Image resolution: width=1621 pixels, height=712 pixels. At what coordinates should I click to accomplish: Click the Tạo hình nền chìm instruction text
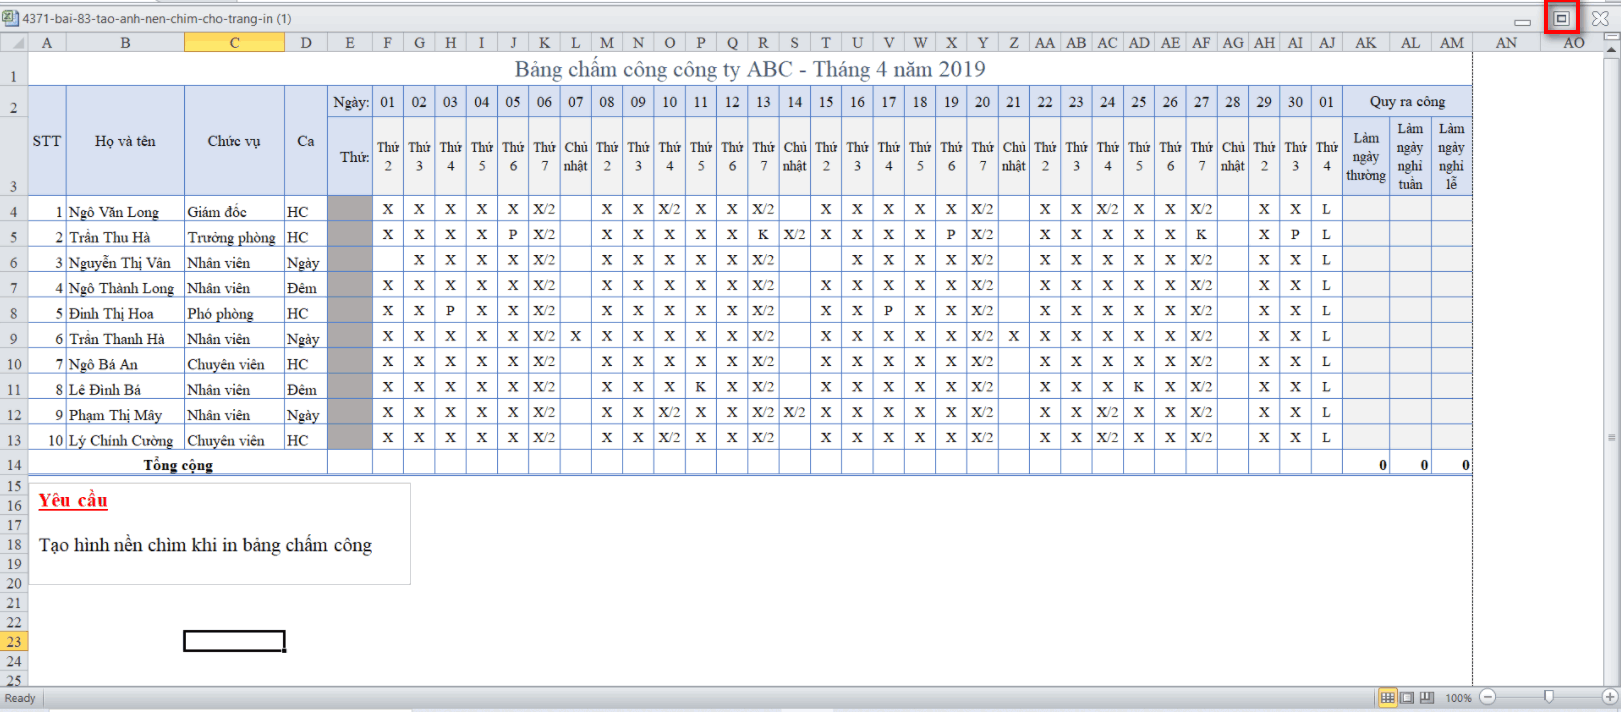tap(205, 545)
